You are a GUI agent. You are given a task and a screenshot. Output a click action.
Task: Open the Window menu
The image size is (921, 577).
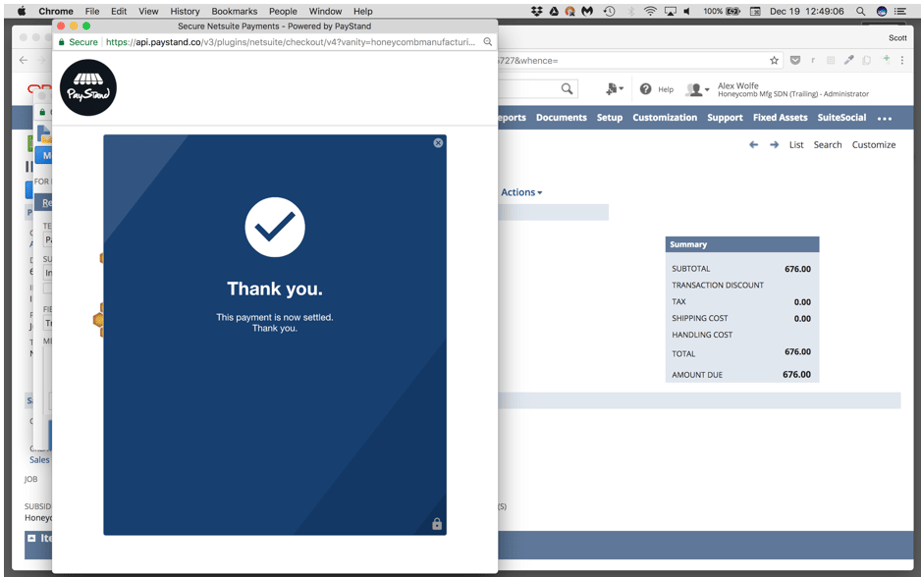tap(325, 11)
